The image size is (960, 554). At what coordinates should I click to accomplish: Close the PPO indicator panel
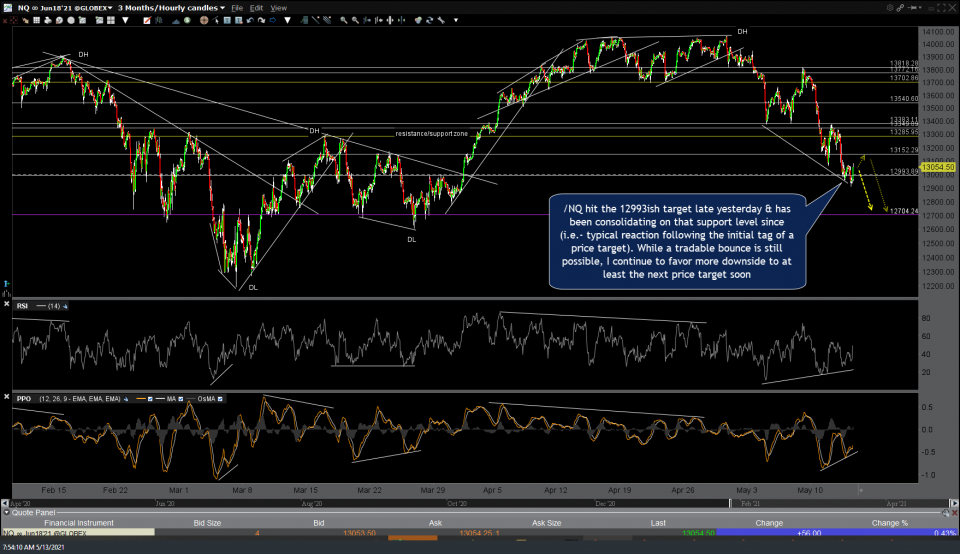click(7, 397)
